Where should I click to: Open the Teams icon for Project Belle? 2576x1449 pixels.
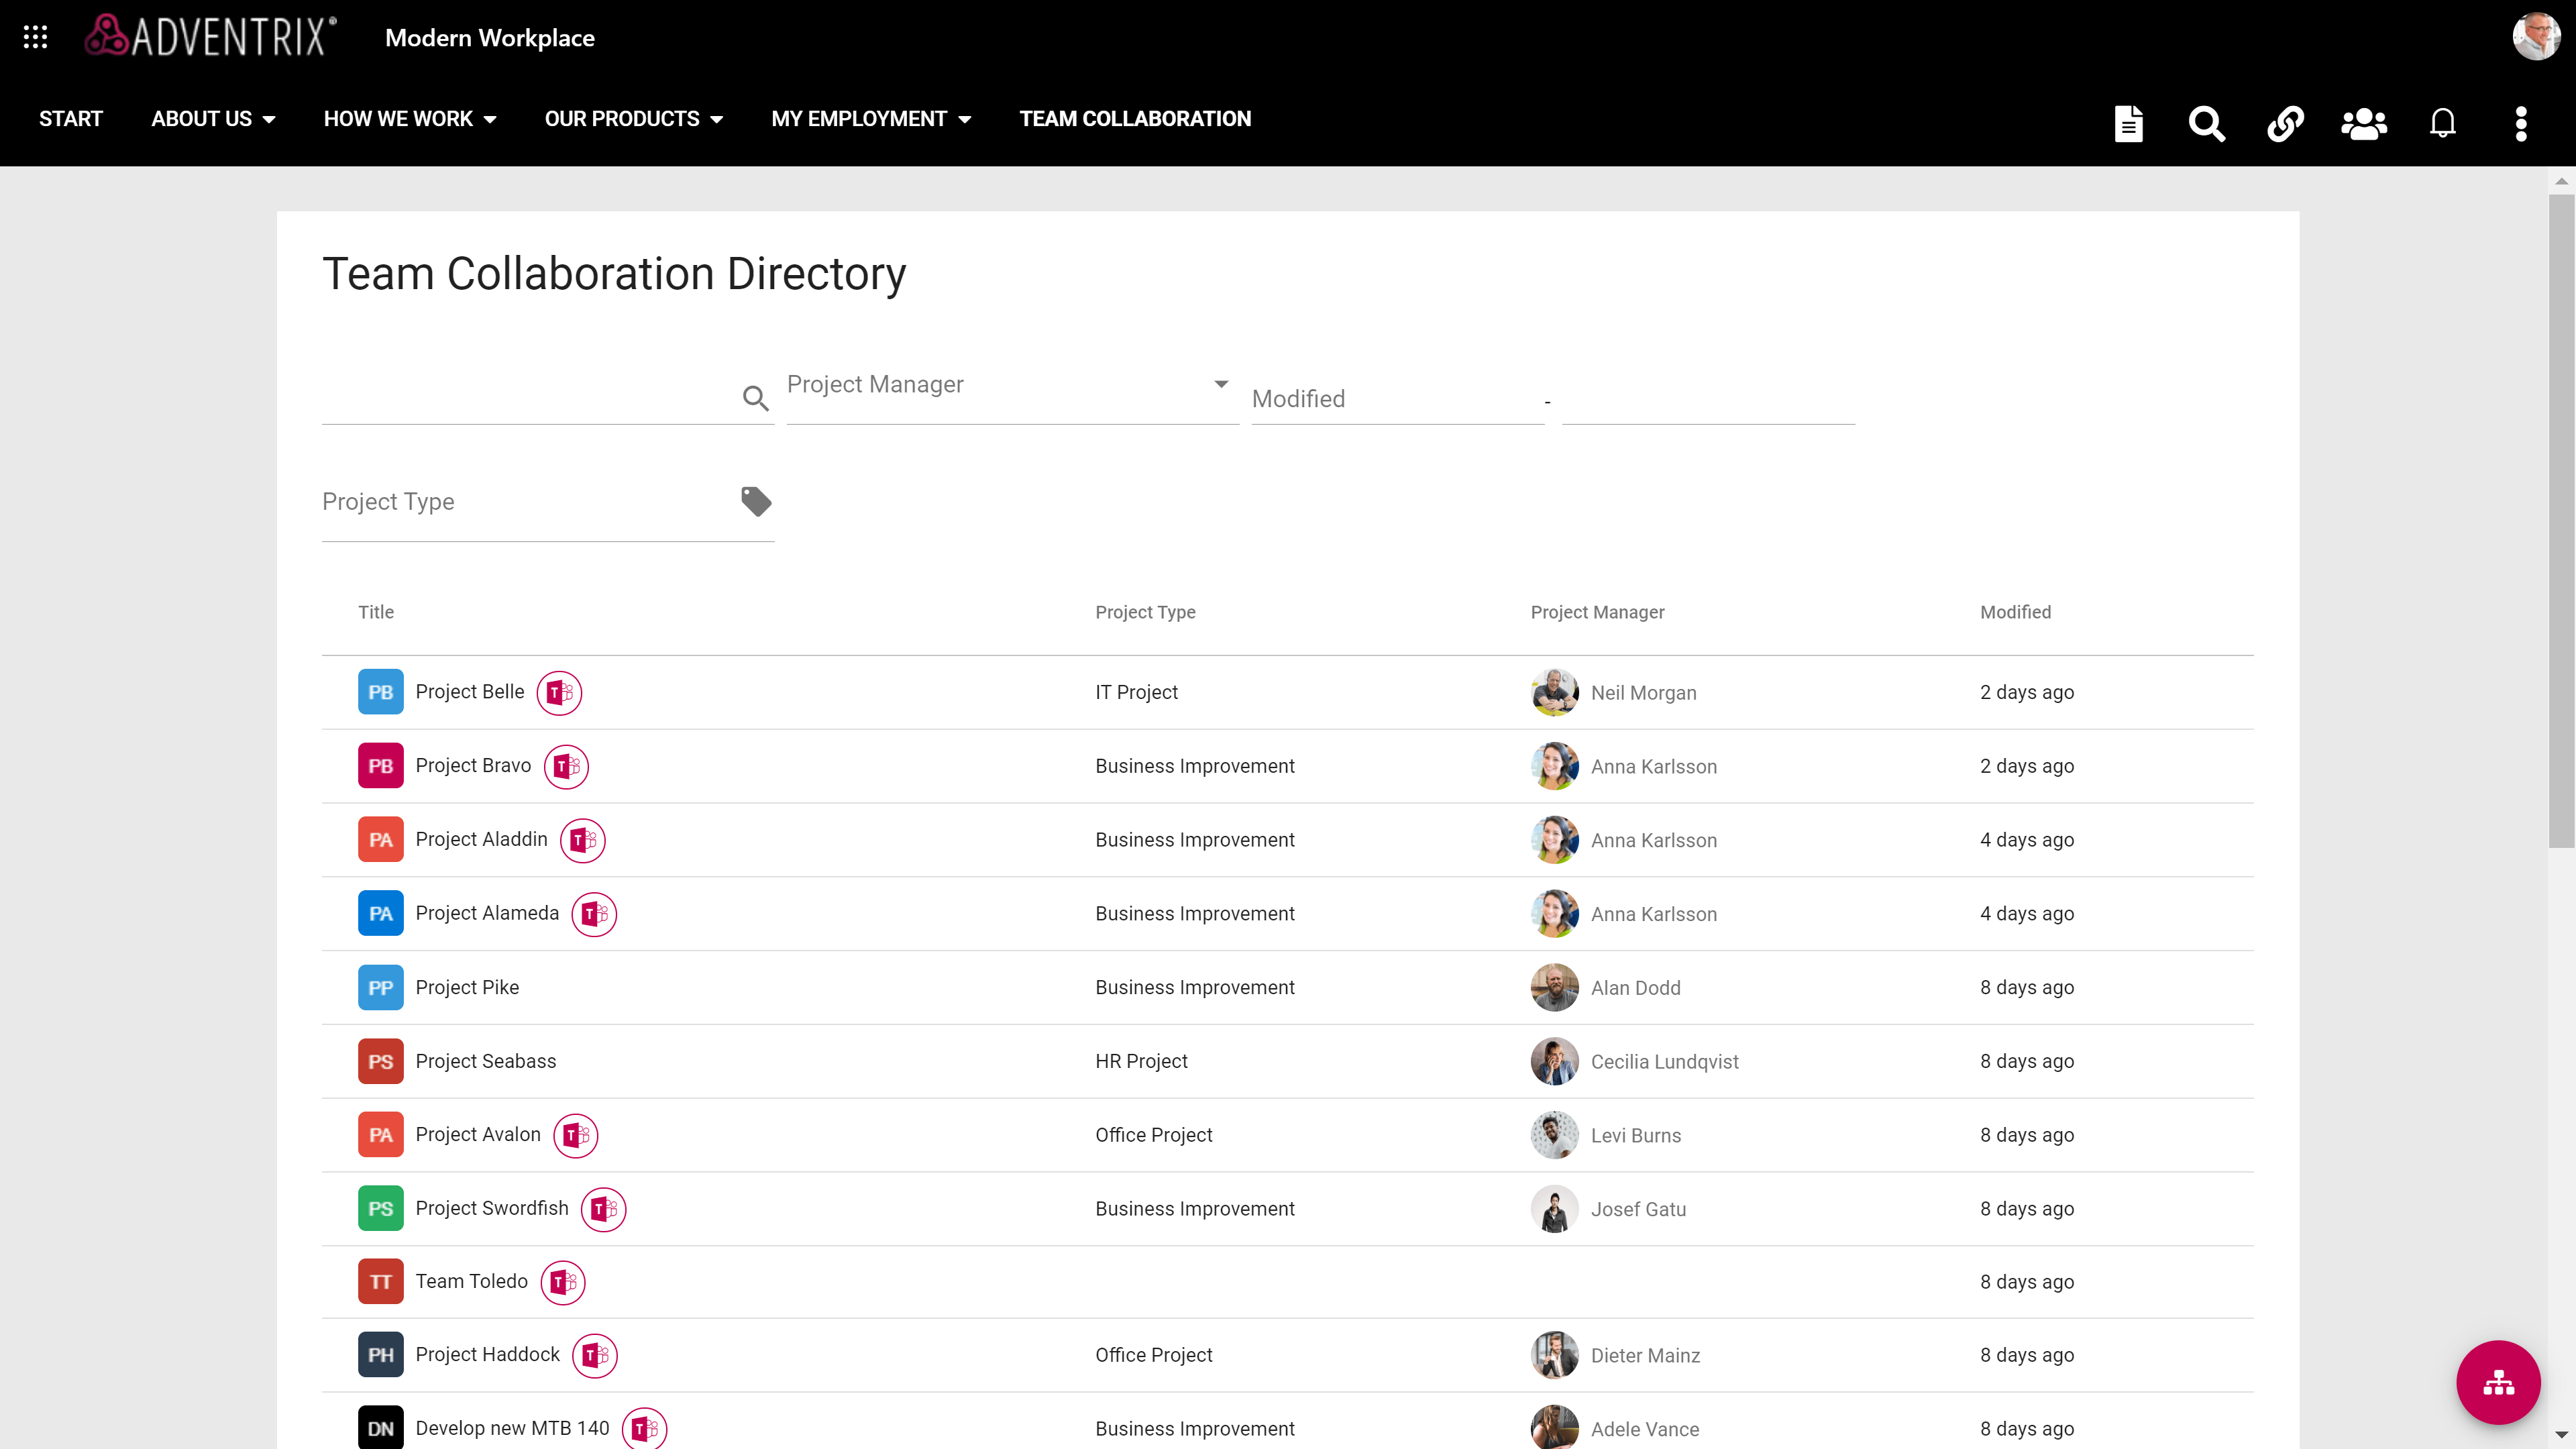[559, 692]
